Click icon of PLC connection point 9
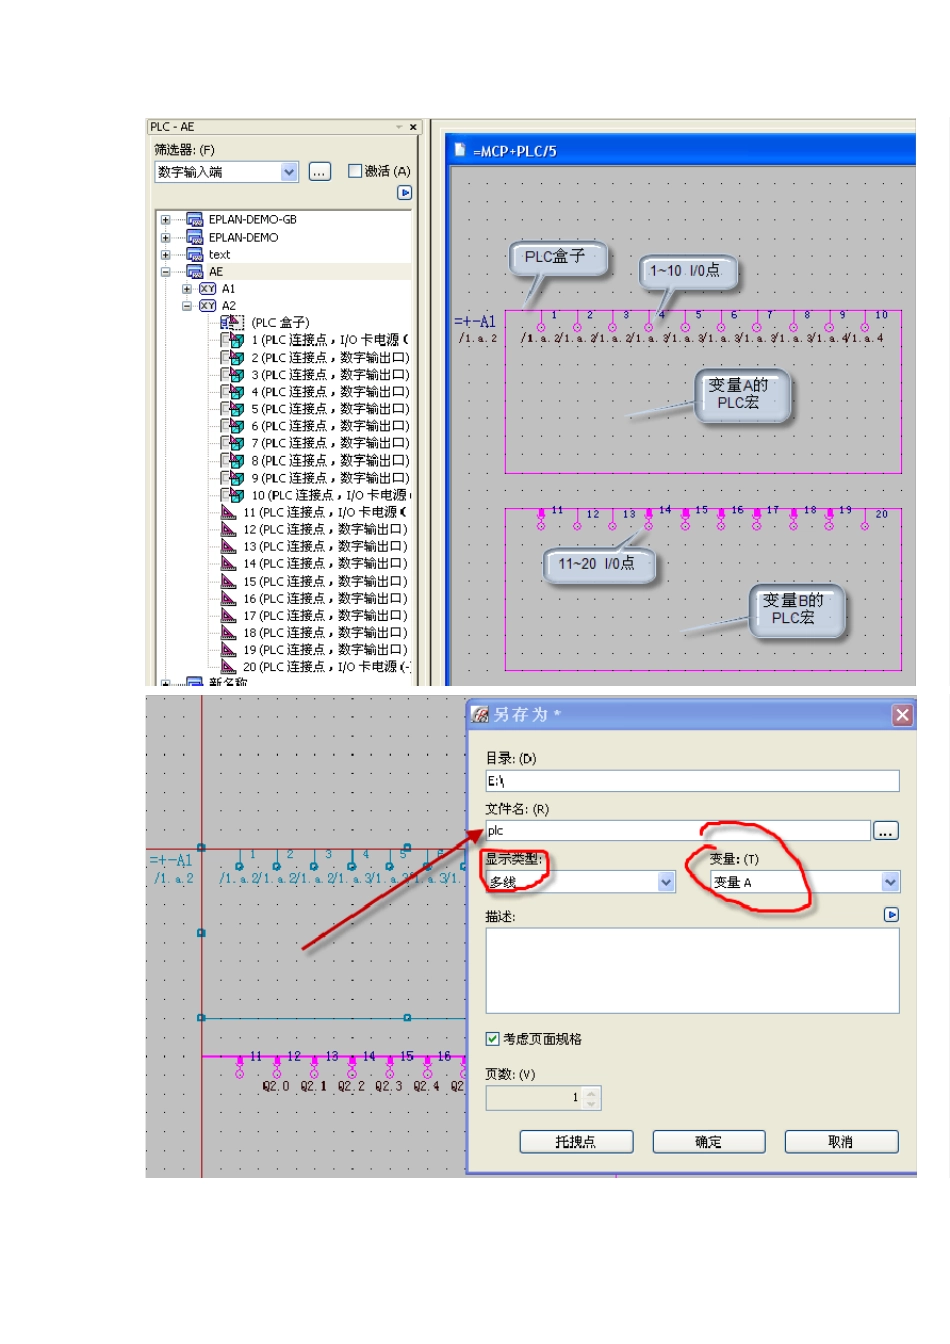This screenshot has height=1344, width=950. (x=233, y=477)
